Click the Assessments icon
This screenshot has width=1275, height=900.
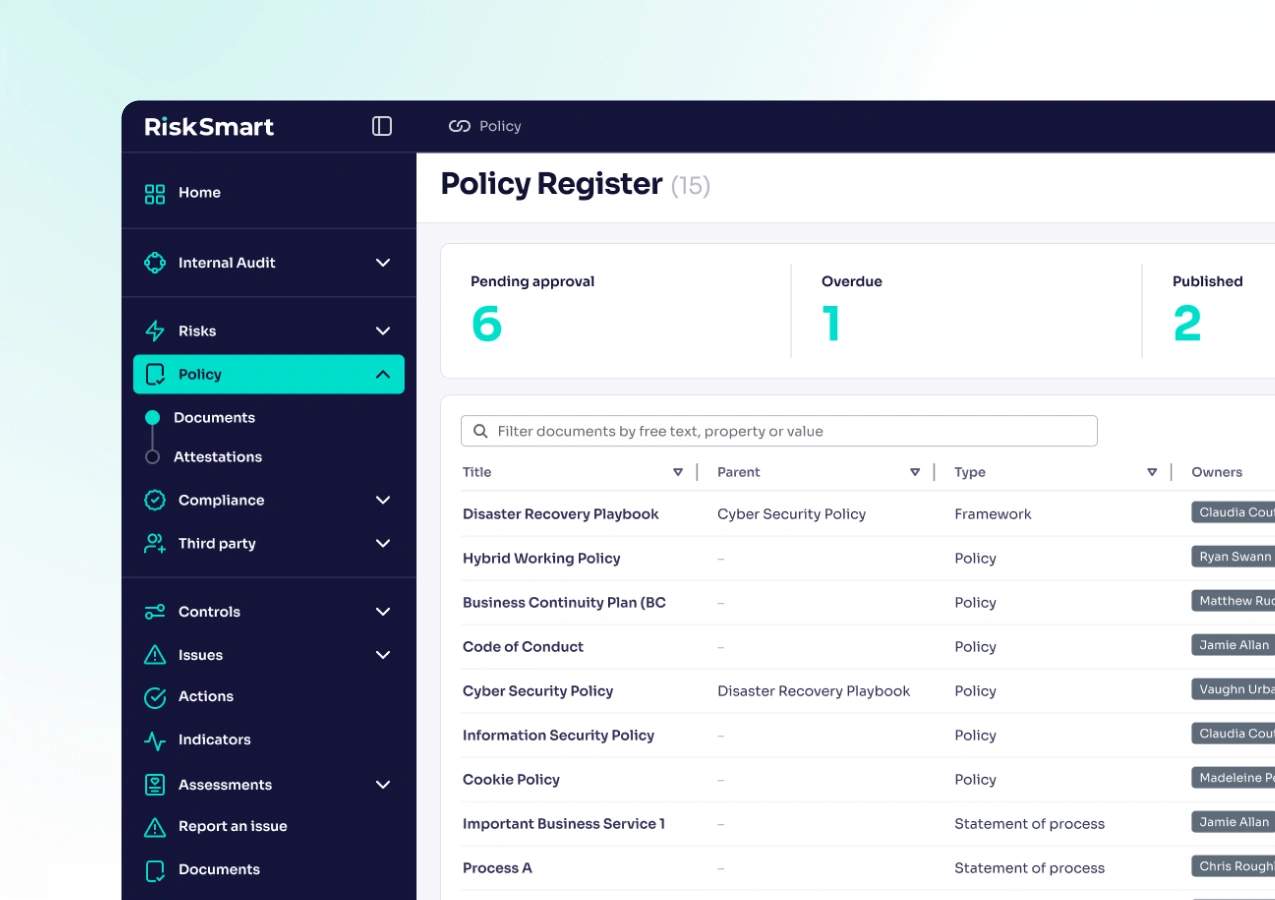[155, 785]
